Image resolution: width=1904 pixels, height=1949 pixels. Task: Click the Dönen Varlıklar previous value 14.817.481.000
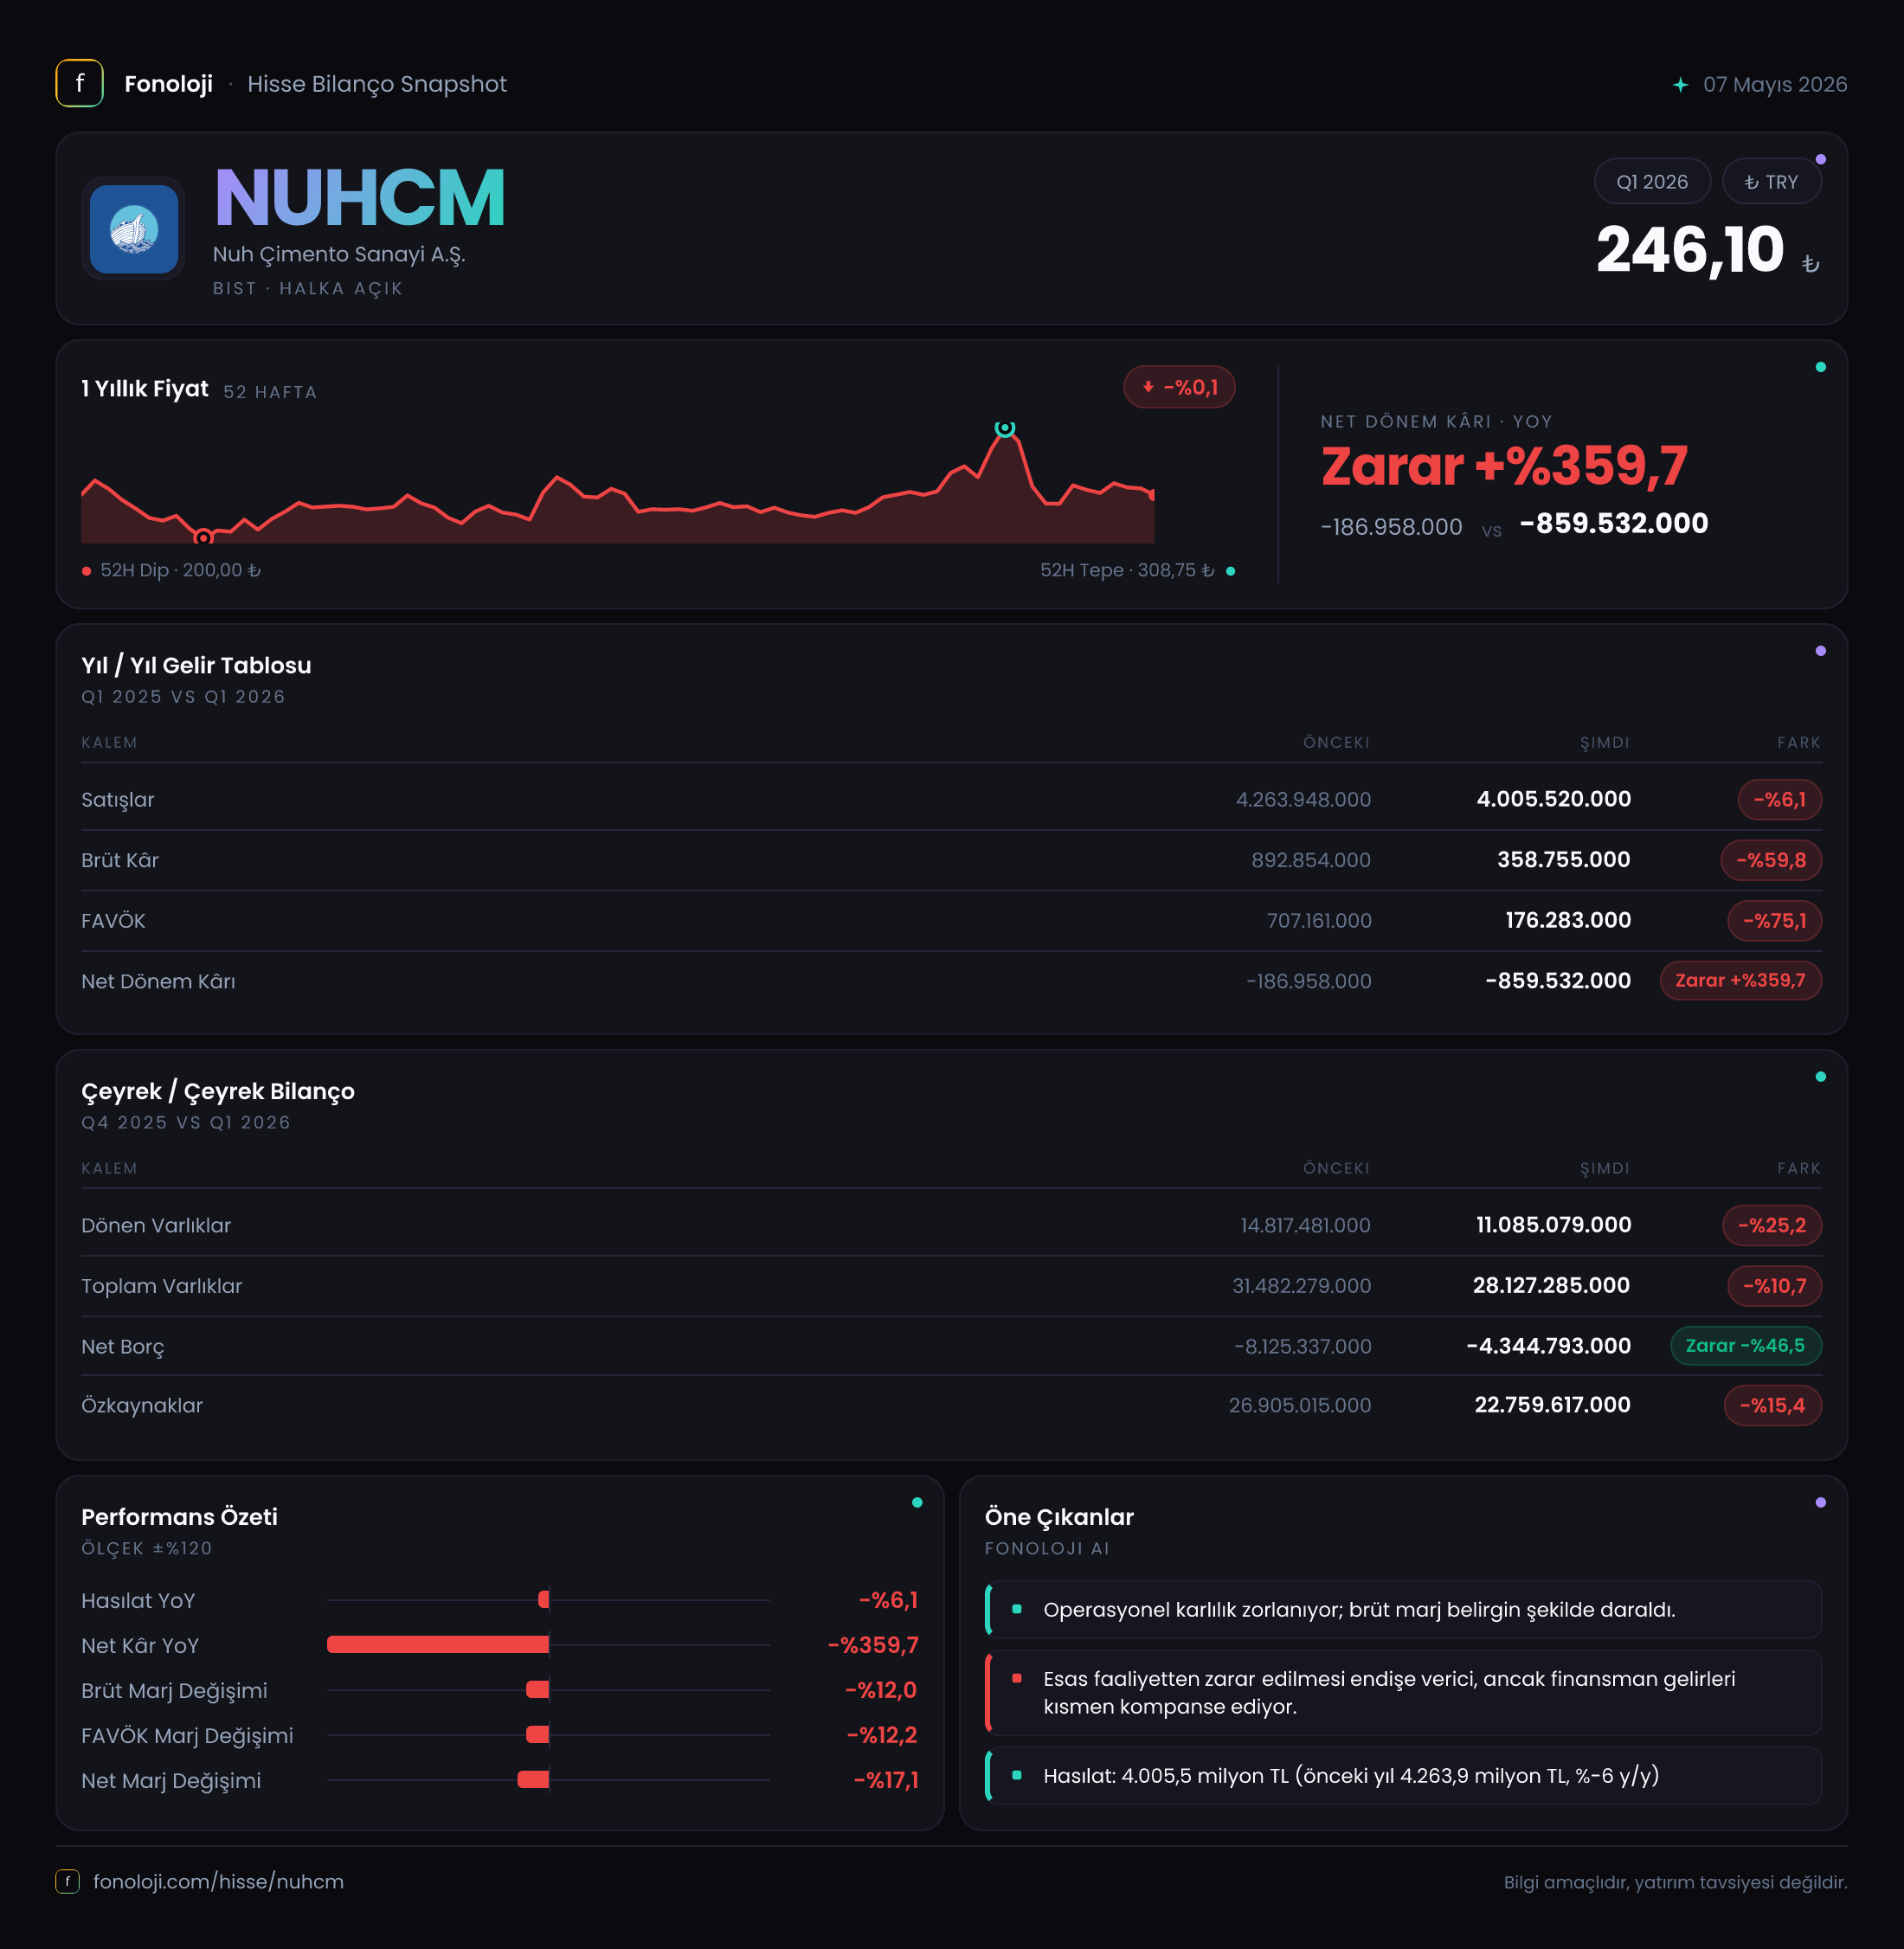1306,1225
